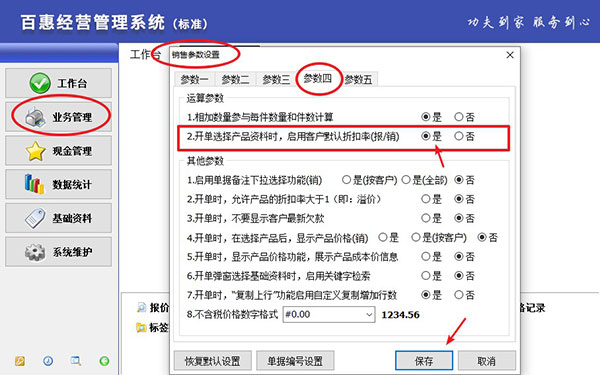Screen dimensions: 600x375
Task: Open the 工作台 sidebar button
Action: [59, 83]
